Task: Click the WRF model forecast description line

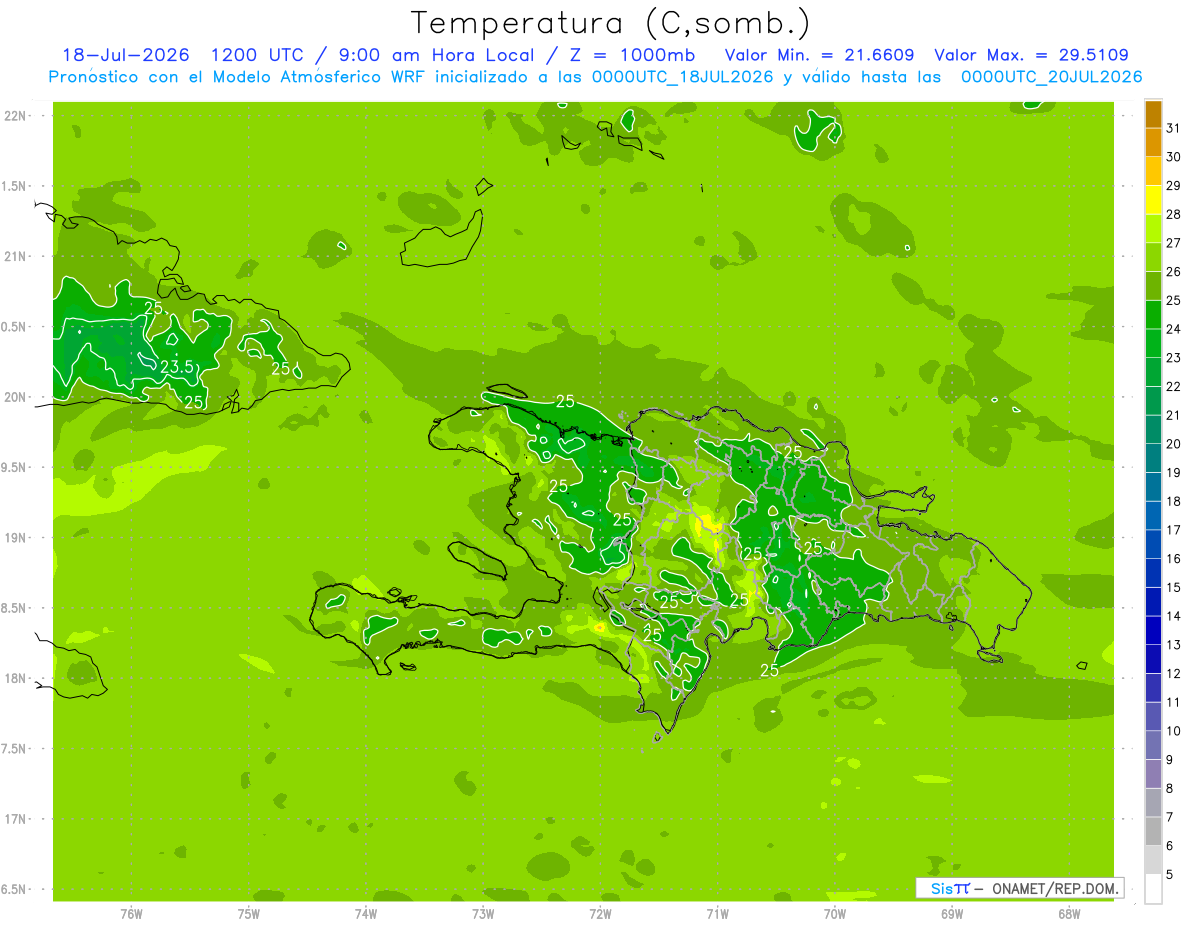Action: pyautogui.click(x=595, y=77)
